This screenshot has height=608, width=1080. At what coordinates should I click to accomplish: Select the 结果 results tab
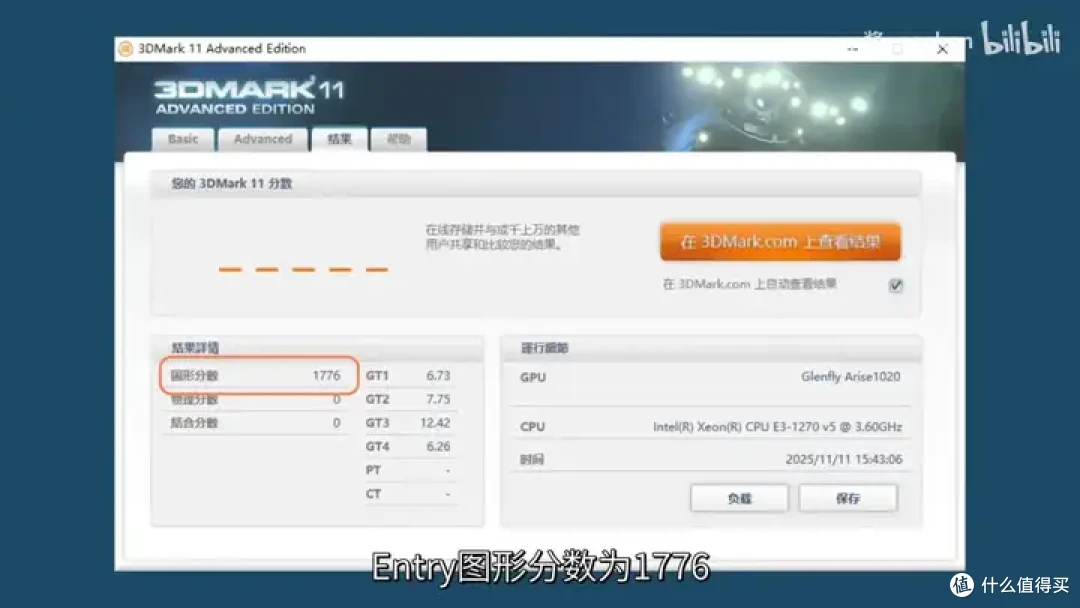point(339,139)
